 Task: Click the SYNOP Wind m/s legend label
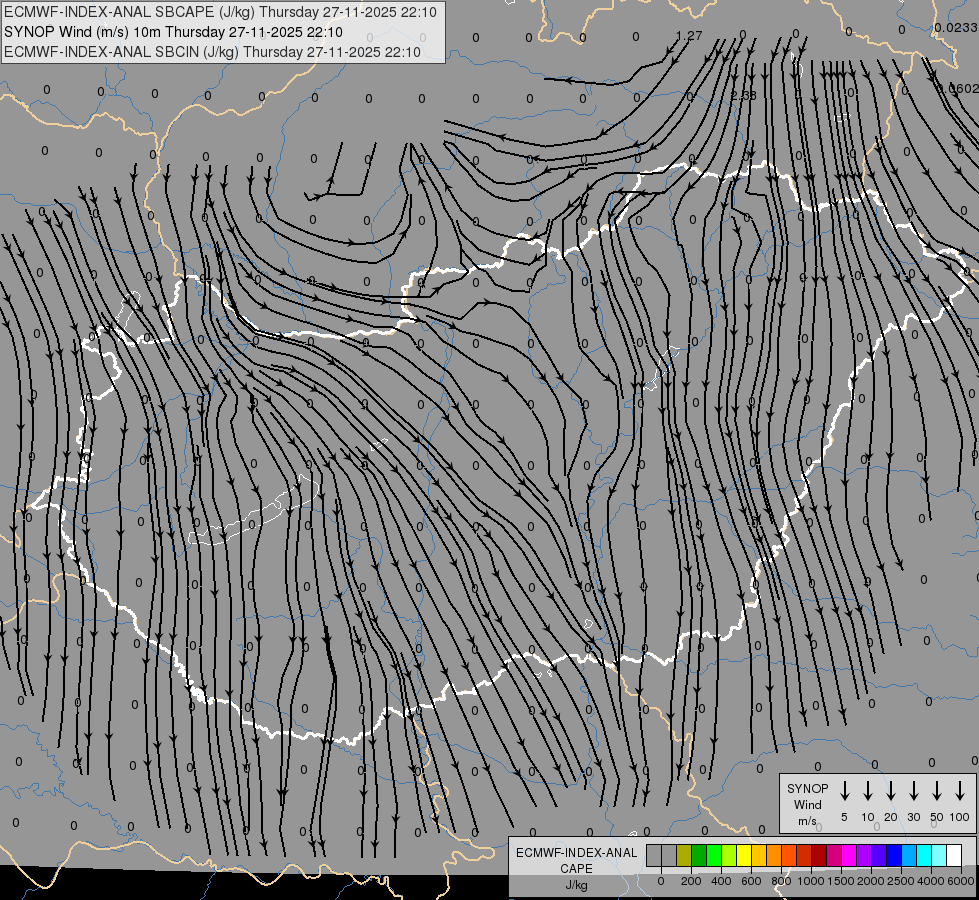point(807,804)
